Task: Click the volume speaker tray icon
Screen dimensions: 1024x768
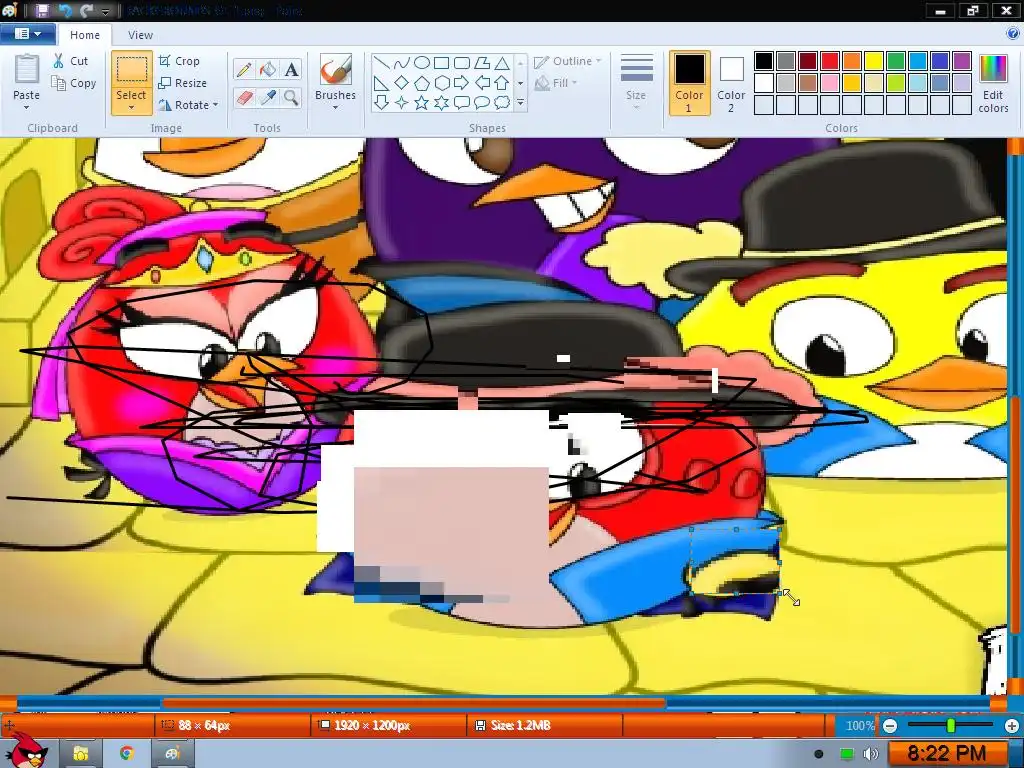Action: (871, 754)
